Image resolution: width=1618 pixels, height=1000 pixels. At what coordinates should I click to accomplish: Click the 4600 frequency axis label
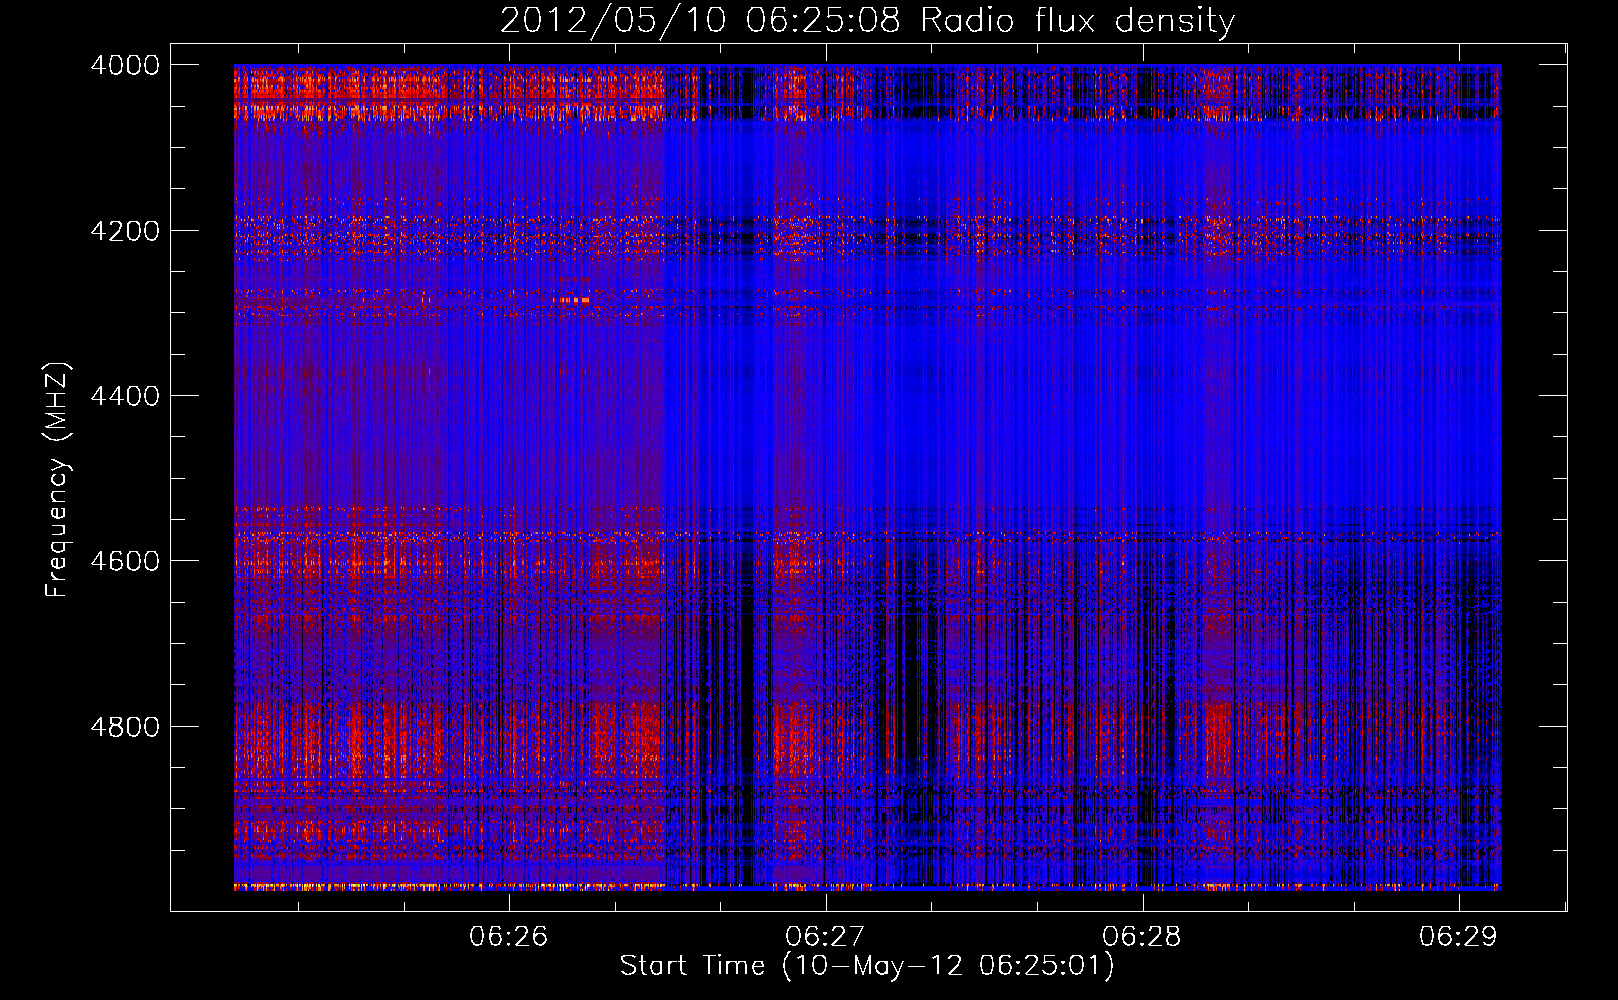(125, 561)
